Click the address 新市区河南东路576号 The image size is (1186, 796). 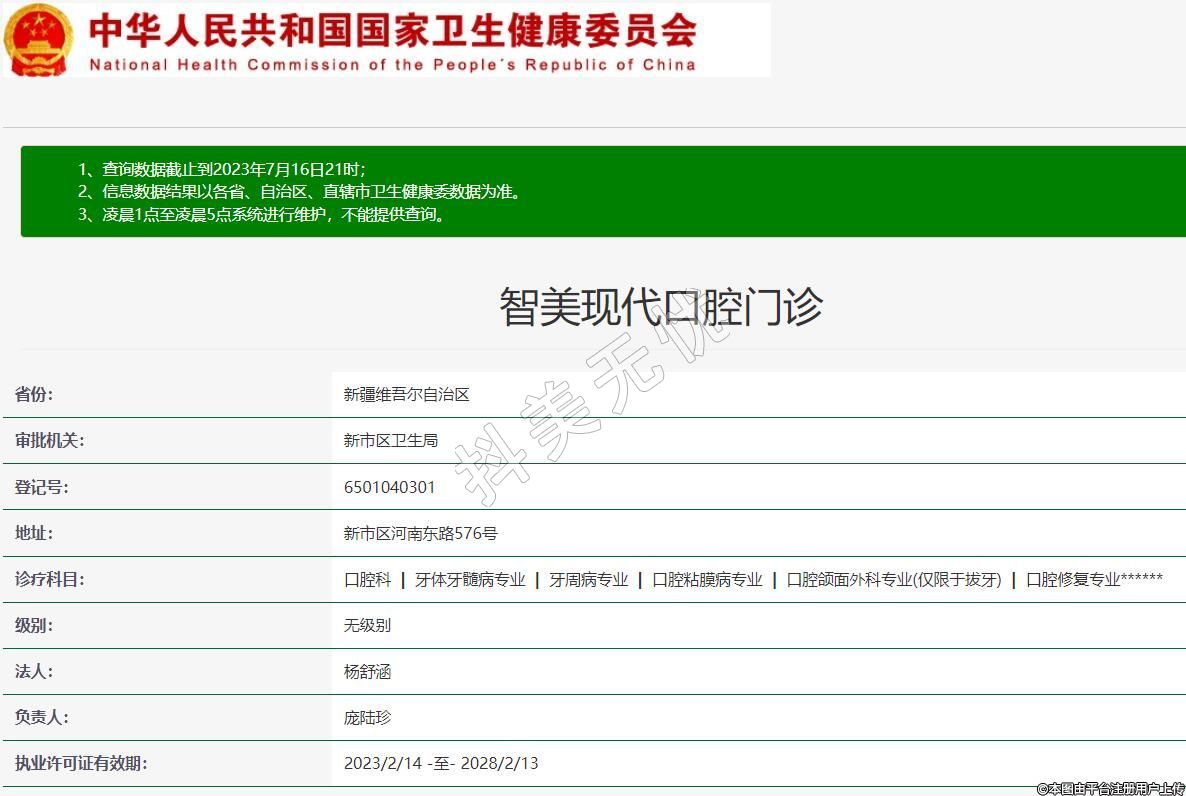[x=420, y=534]
